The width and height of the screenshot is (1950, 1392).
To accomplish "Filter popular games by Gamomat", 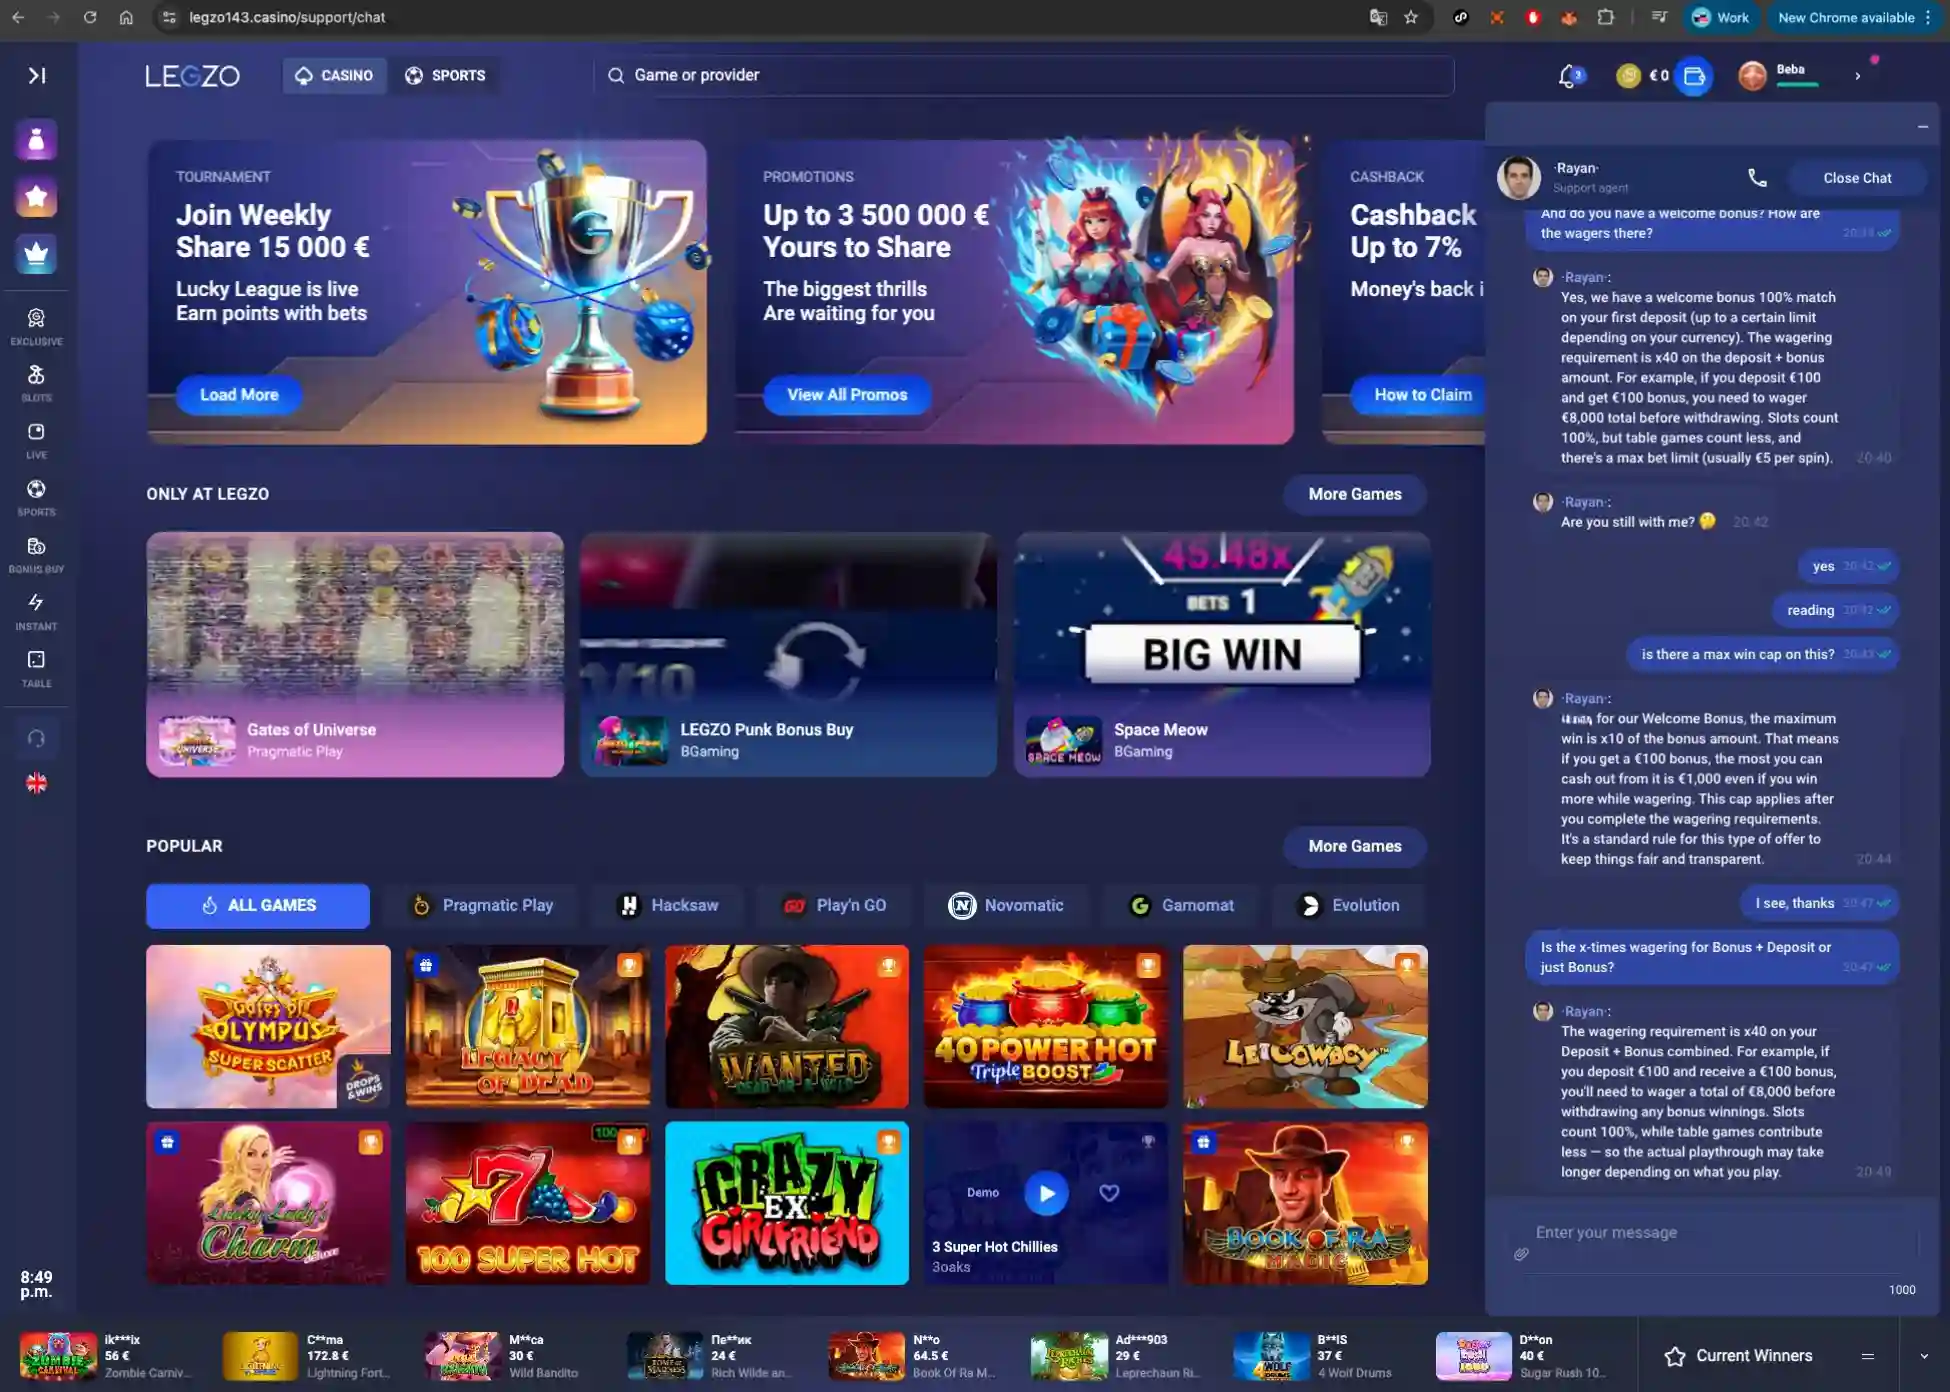I will [1181, 906].
